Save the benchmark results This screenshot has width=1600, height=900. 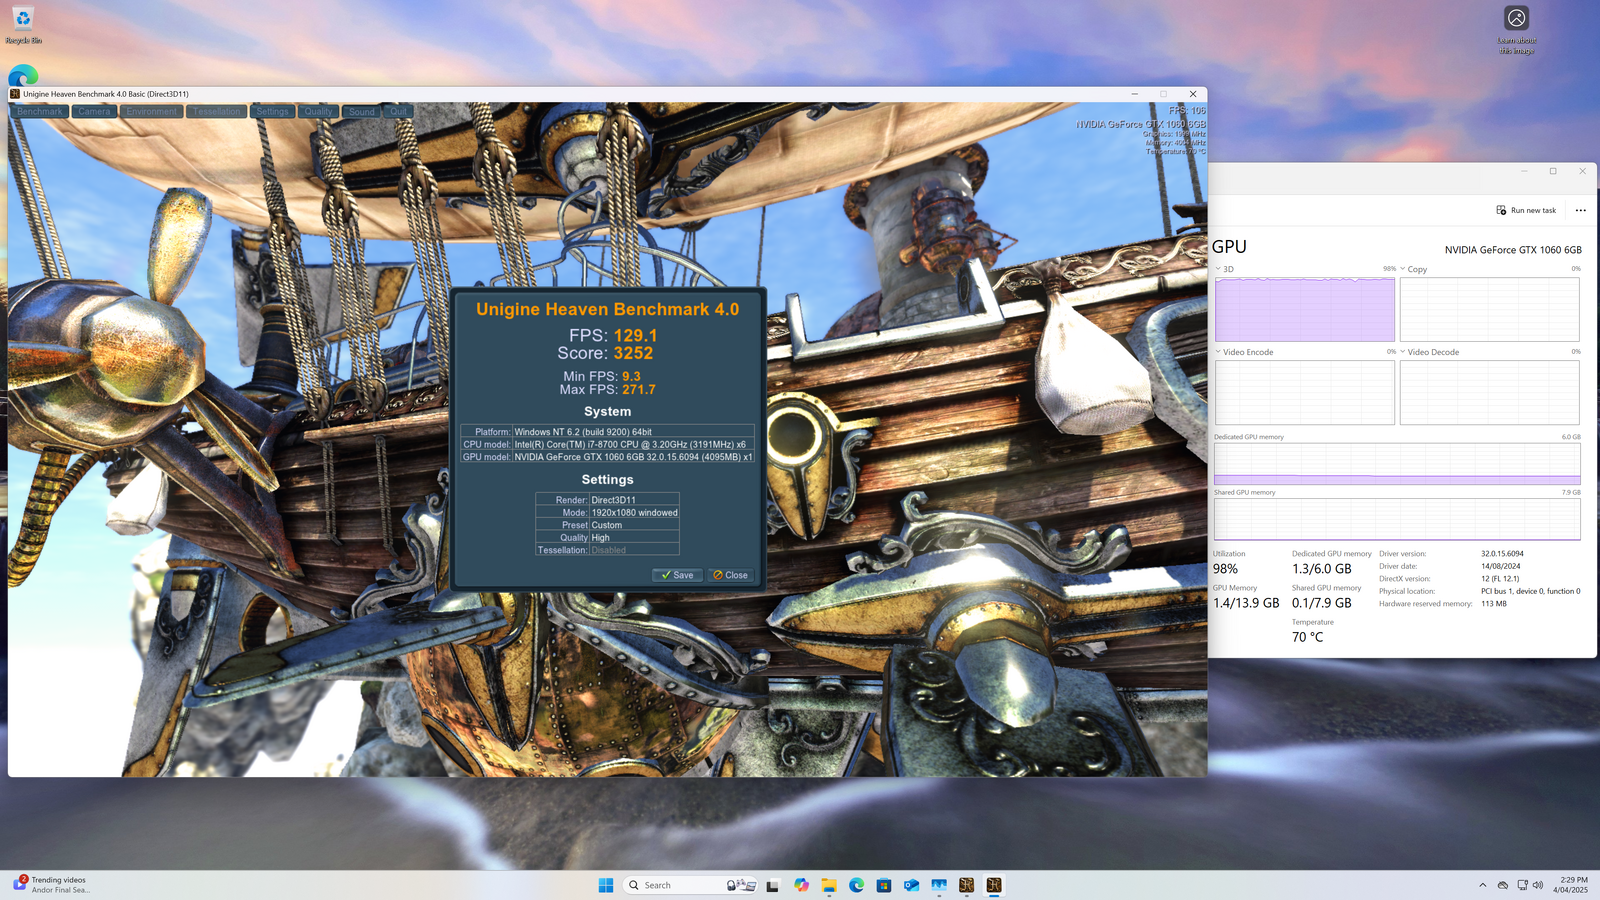(x=677, y=575)
